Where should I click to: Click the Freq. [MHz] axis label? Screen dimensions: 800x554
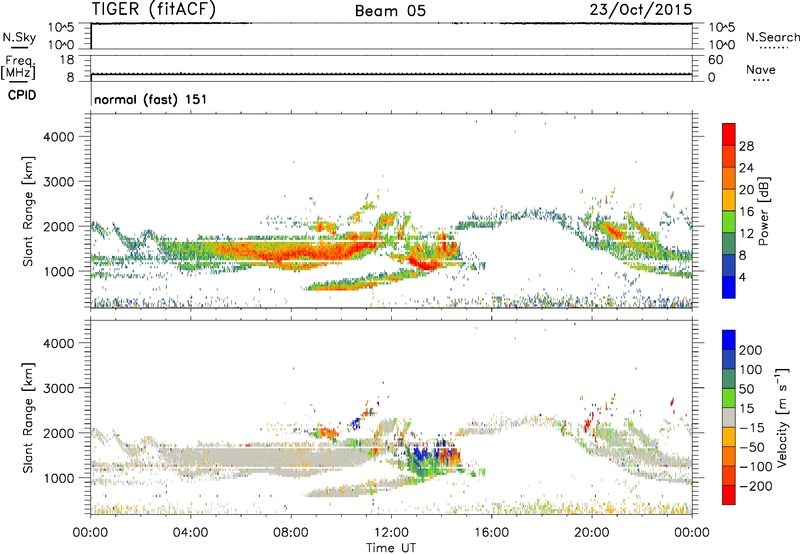click(18, 68)
